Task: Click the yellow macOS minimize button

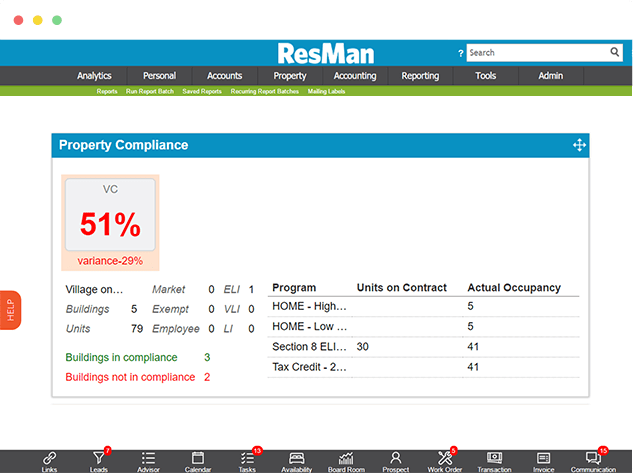Action: (x=38, y=20)
